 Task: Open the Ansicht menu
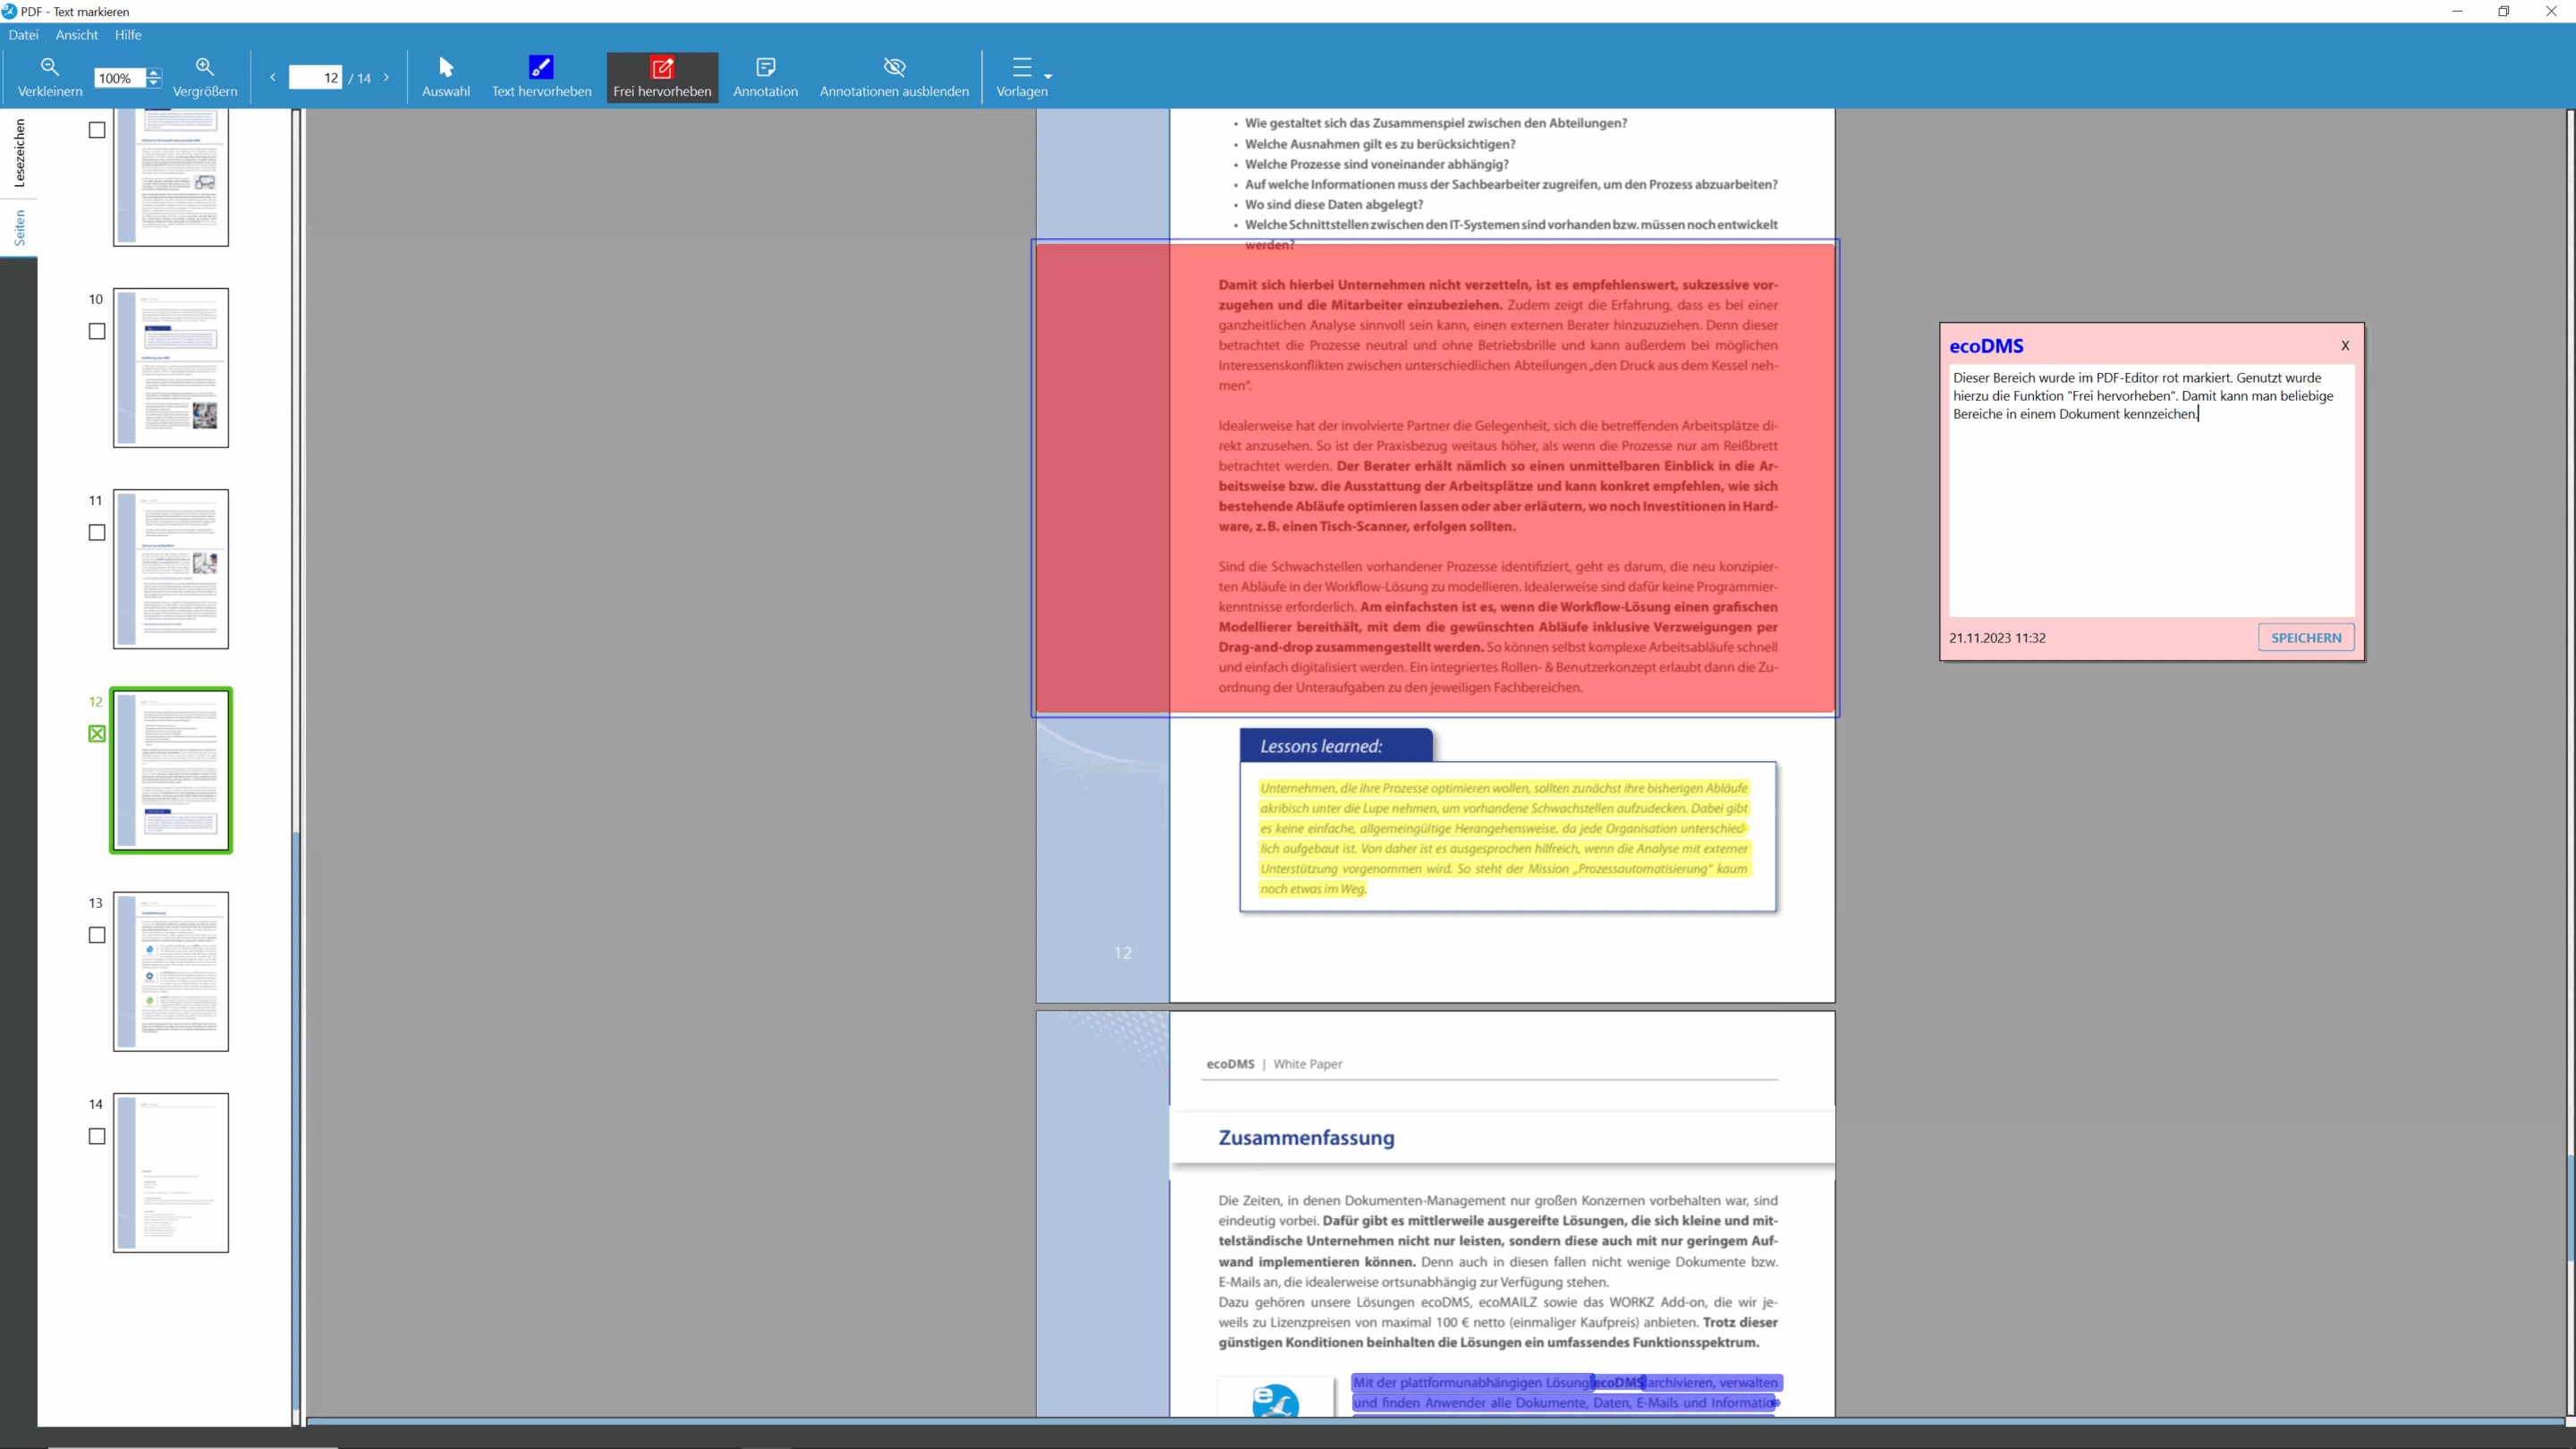point(77,35)
